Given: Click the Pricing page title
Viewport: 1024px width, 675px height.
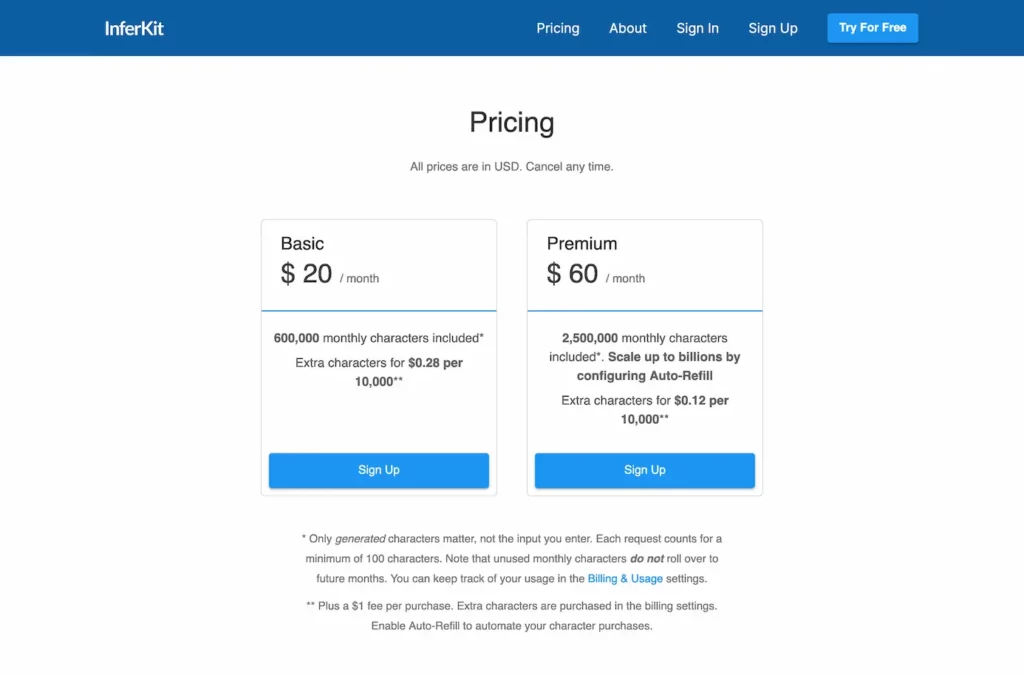Looking at the screenshot, I should point(511,122).
